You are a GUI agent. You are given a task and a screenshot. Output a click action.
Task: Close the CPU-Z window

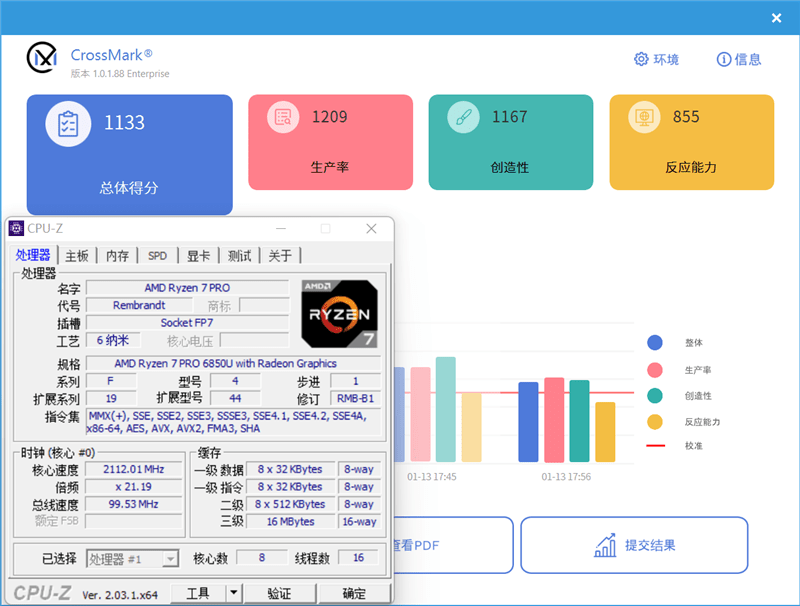point(371,229)
